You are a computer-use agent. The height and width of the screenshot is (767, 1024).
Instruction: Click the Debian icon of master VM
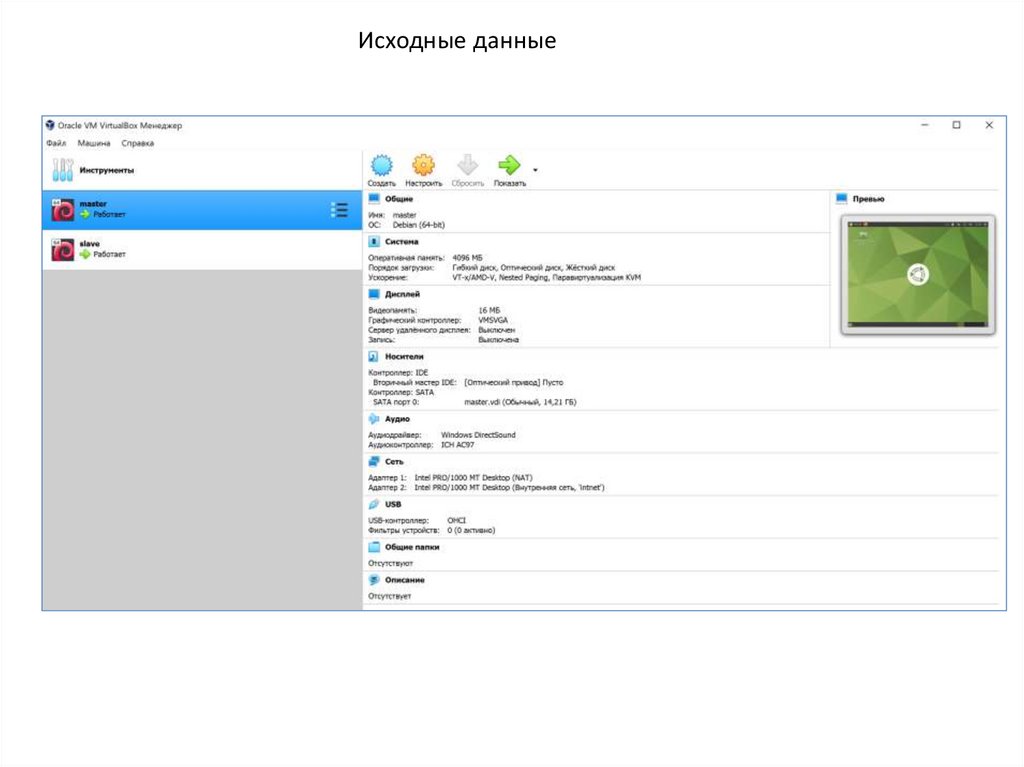click(63, 210)
